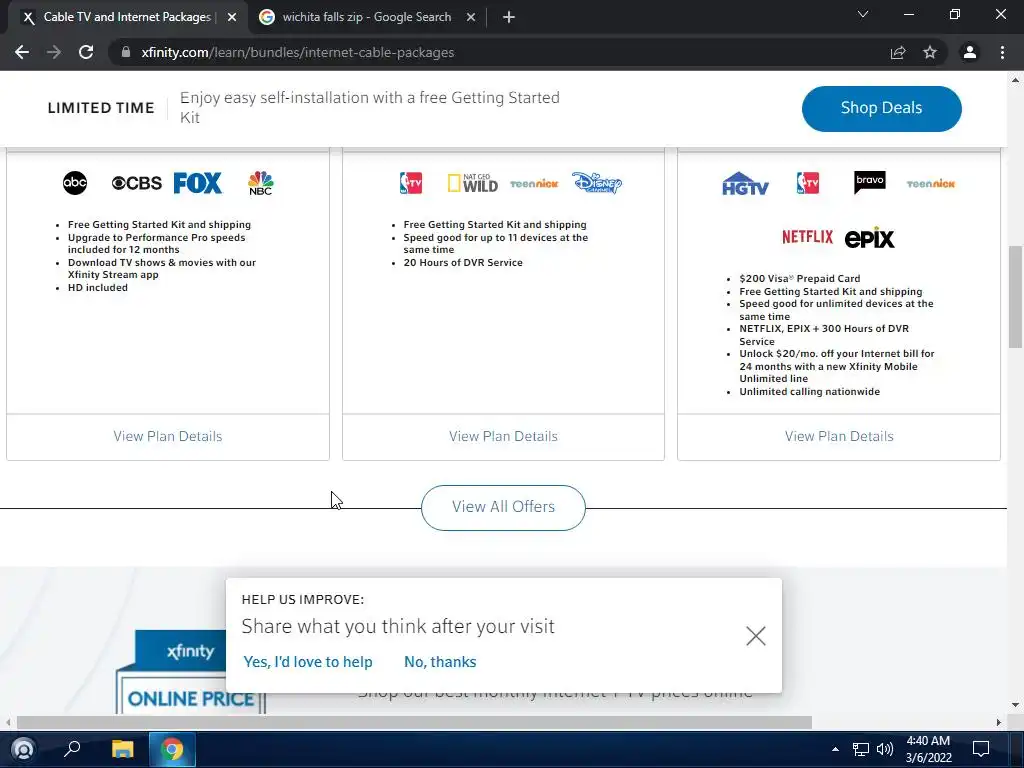1024x768 pixels.
Task: Click the LIMITED TIME banner label
Action: pyautogui.click(x=101, y=108)
